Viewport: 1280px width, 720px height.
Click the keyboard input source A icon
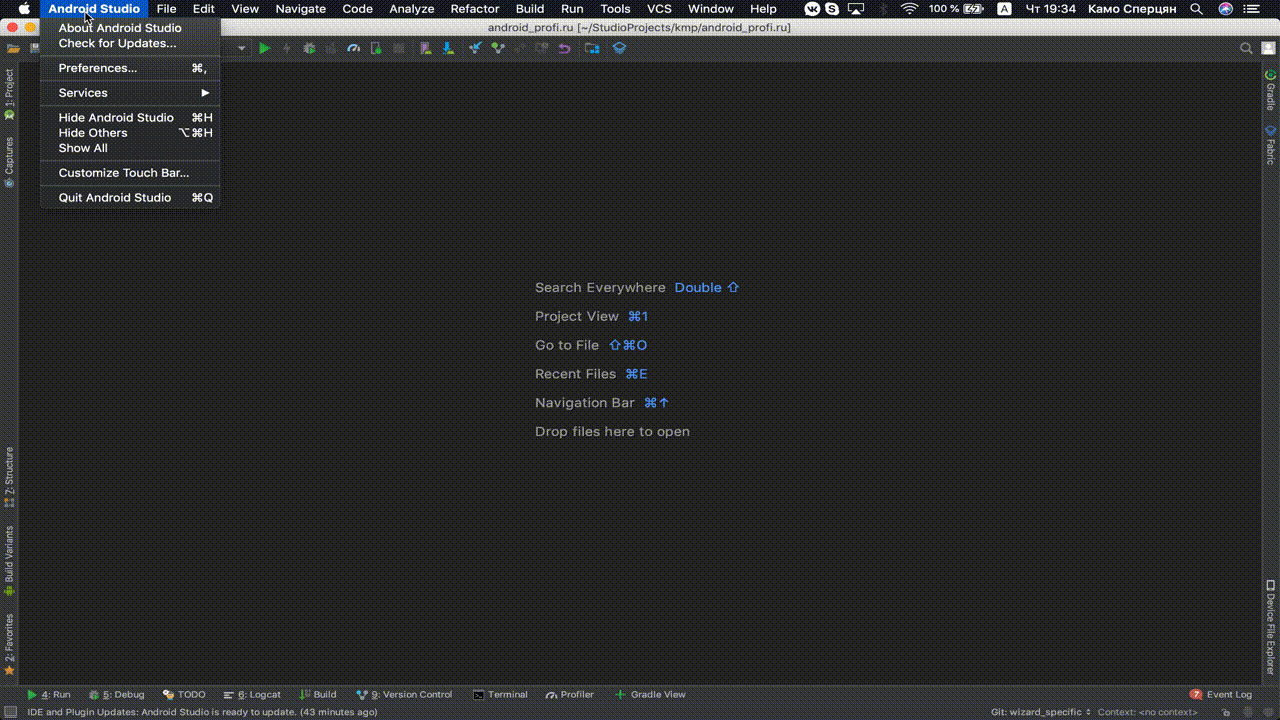tap(1004, 9)
